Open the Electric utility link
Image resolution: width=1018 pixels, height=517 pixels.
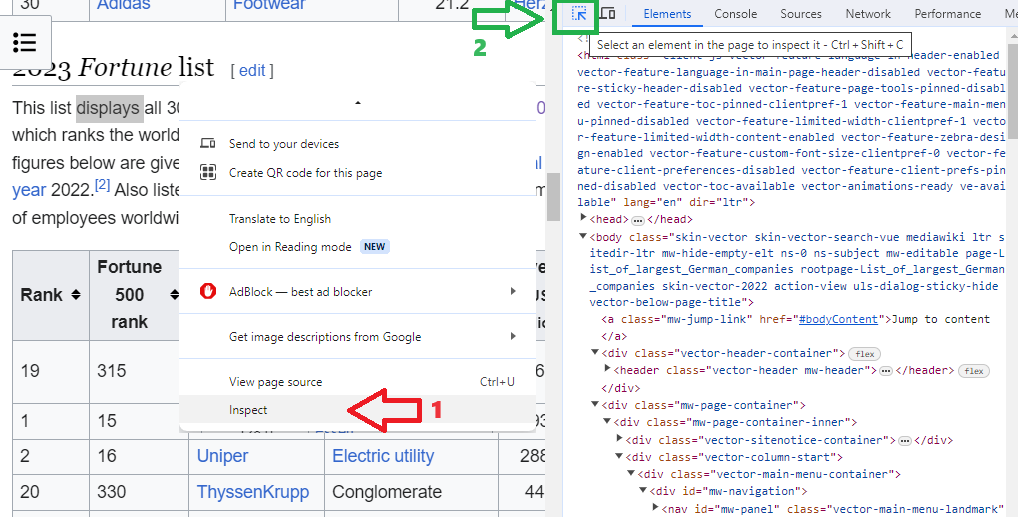point(383,456)
